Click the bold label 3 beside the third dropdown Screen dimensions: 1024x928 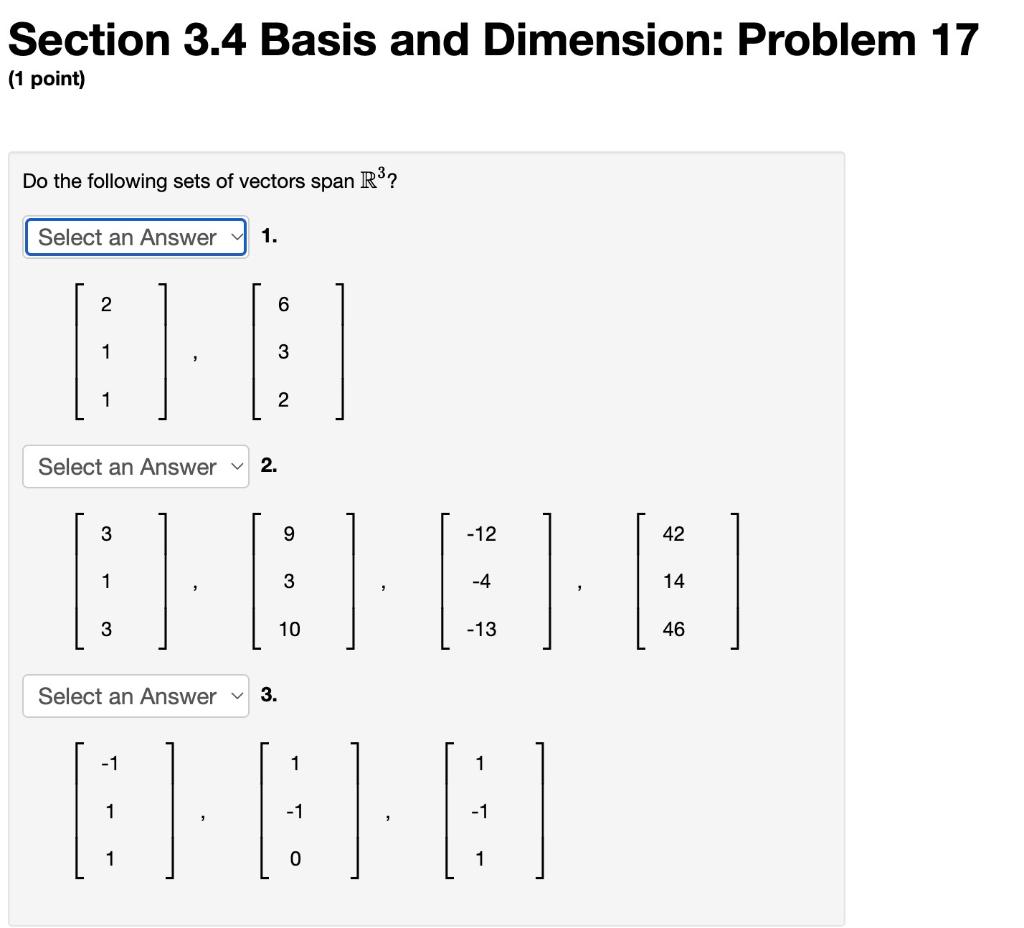[265, 696]
